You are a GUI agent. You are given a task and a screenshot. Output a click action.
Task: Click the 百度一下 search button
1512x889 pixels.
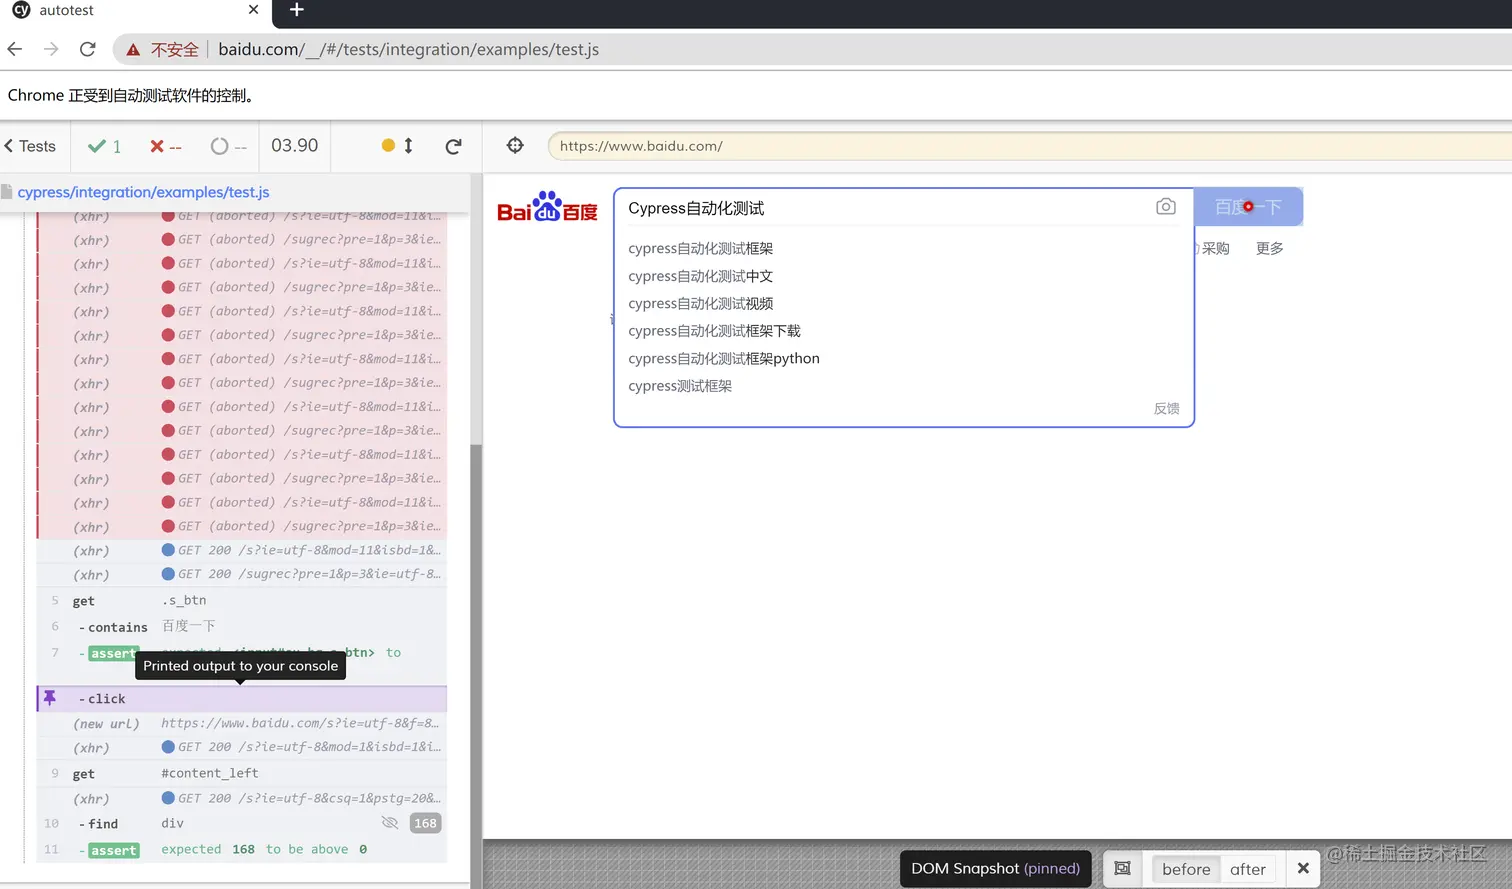(x=1248, y=207)
